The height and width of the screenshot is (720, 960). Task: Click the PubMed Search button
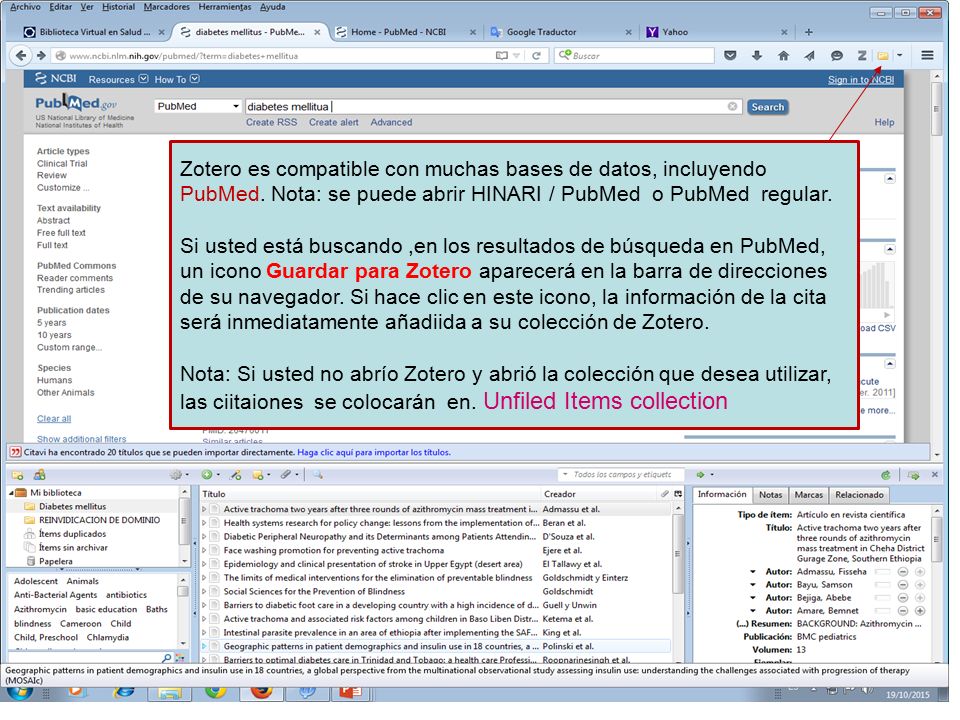click(767, 107)
